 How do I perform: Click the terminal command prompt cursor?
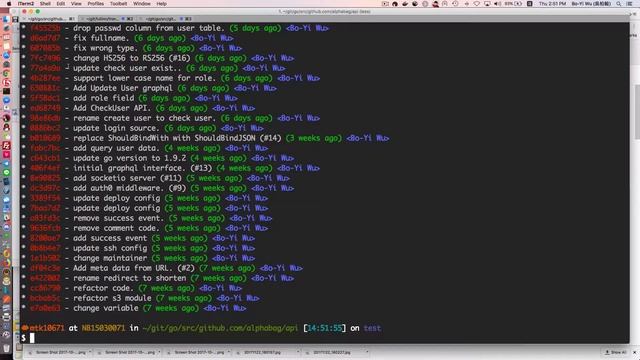click(32, 338)
